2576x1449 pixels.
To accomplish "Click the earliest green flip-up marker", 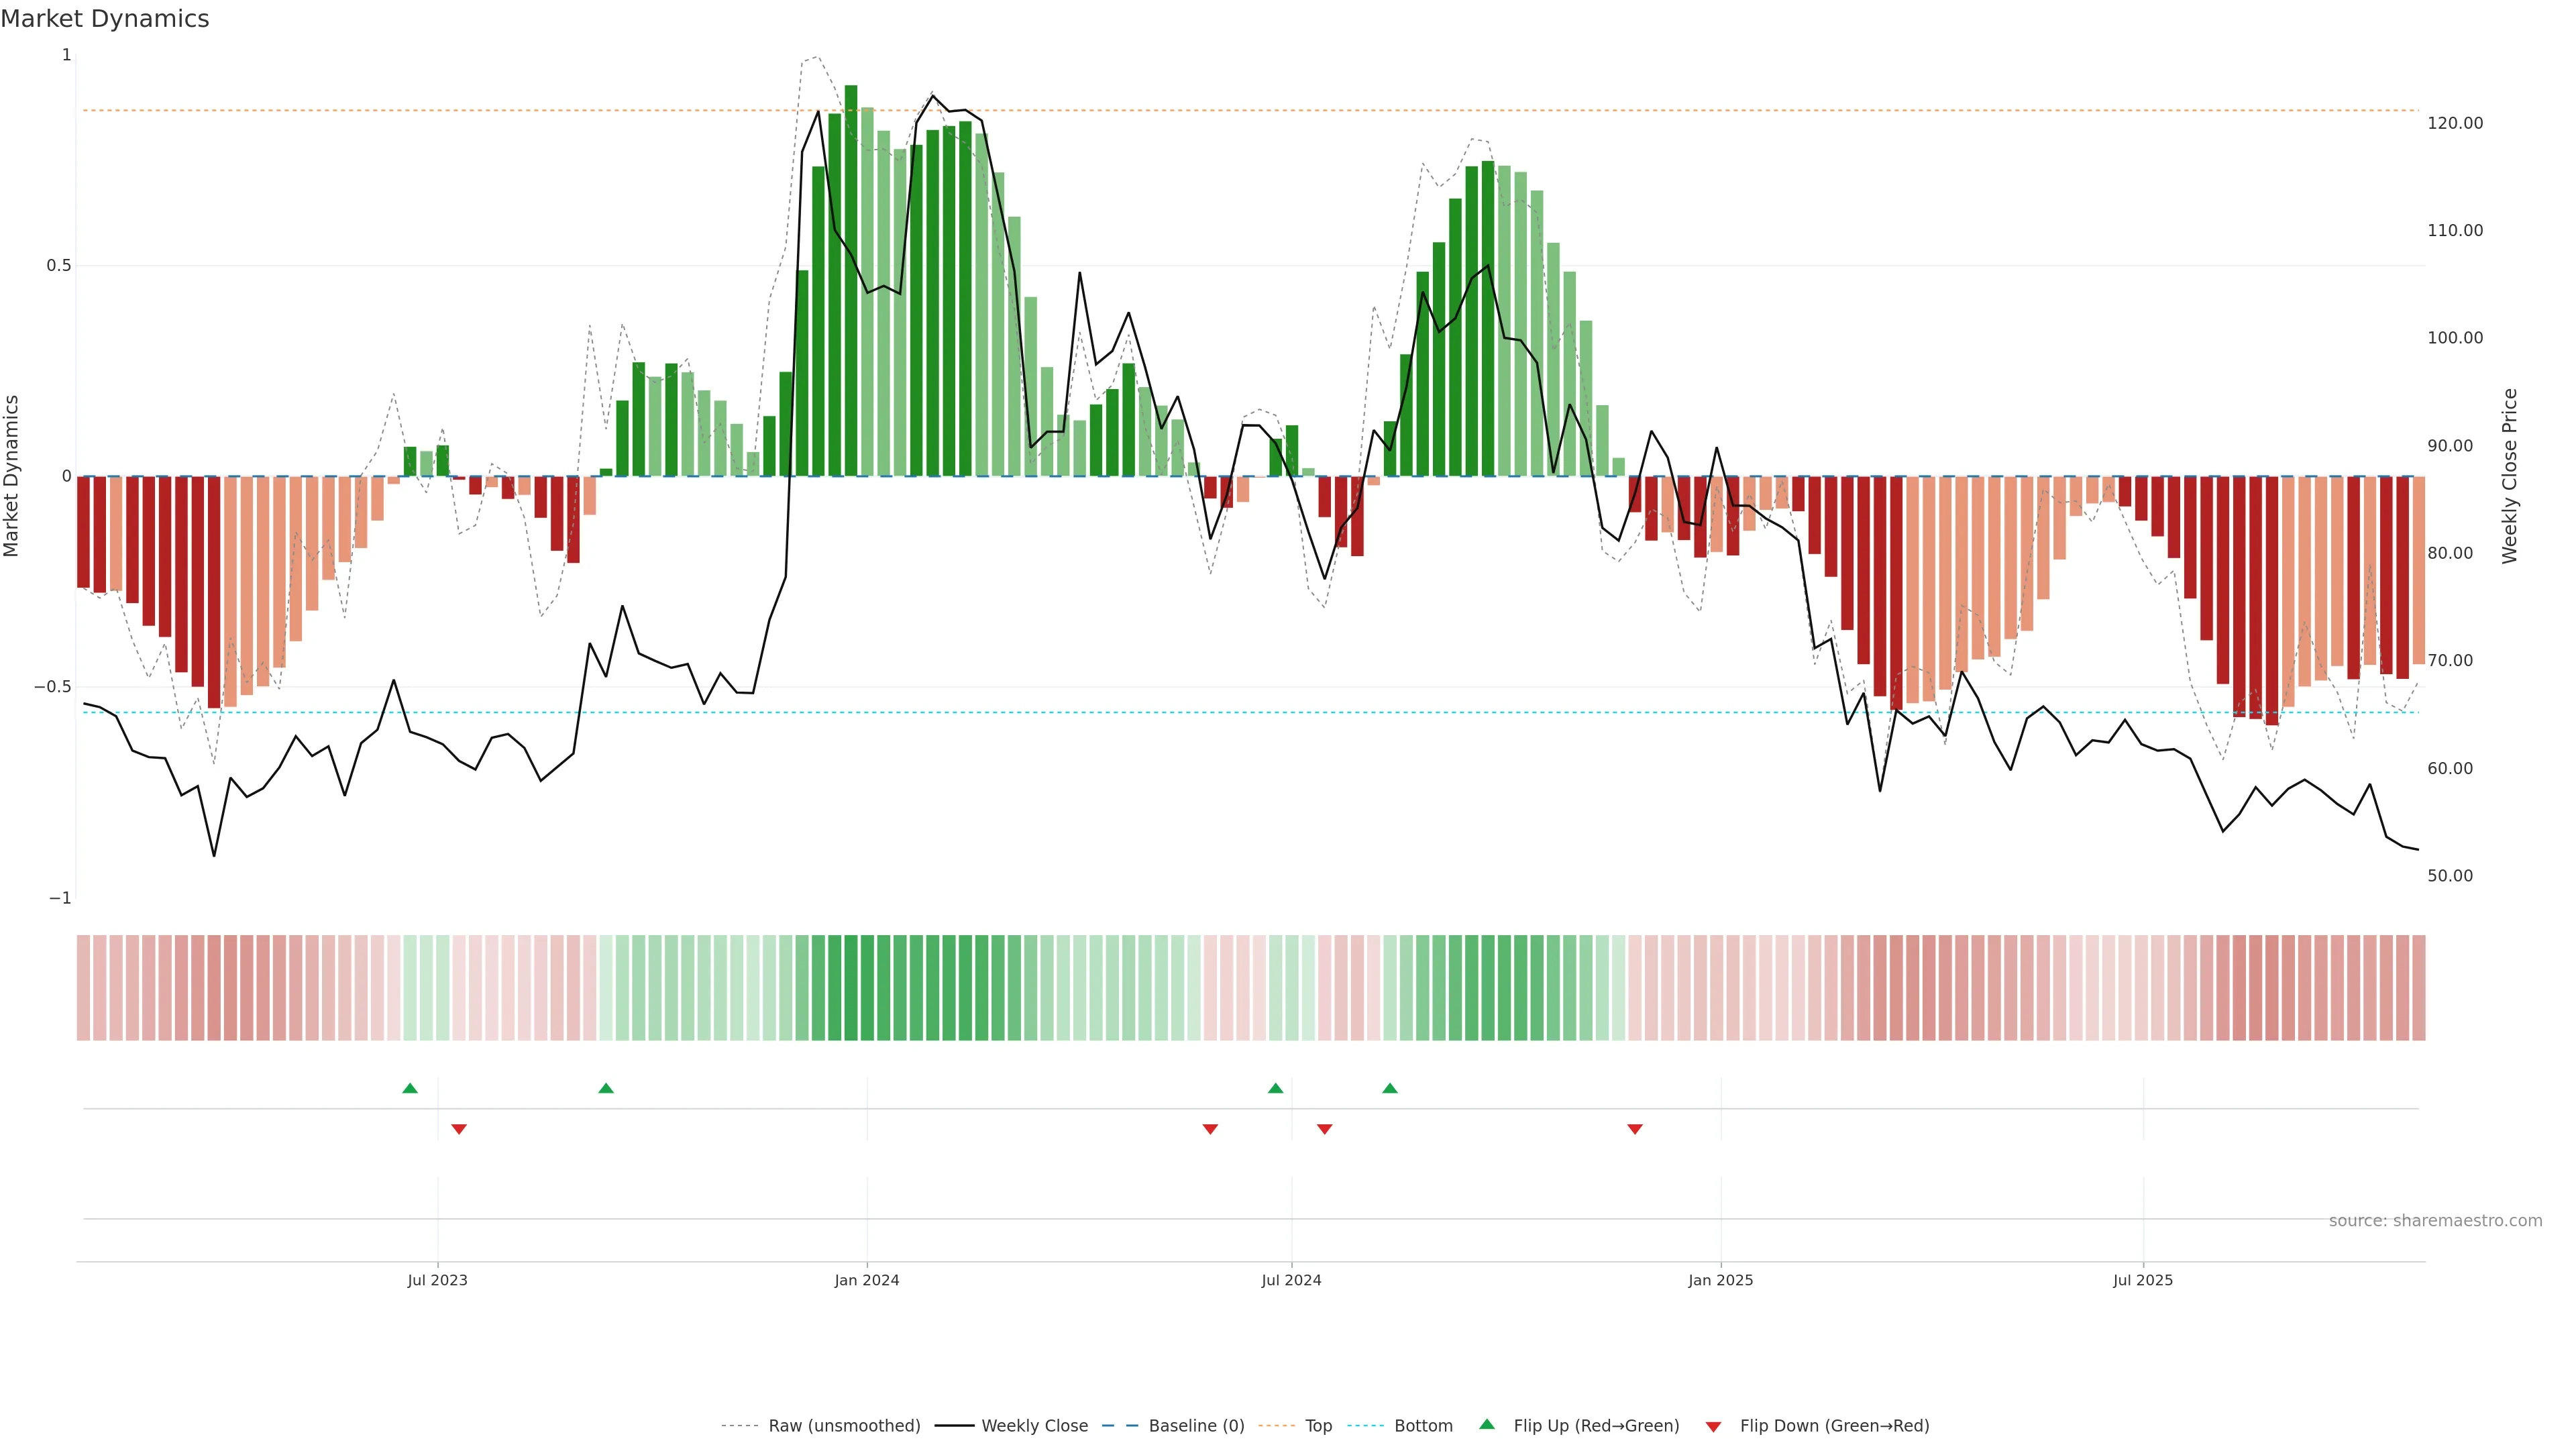I will click(x=410, y=1088).
